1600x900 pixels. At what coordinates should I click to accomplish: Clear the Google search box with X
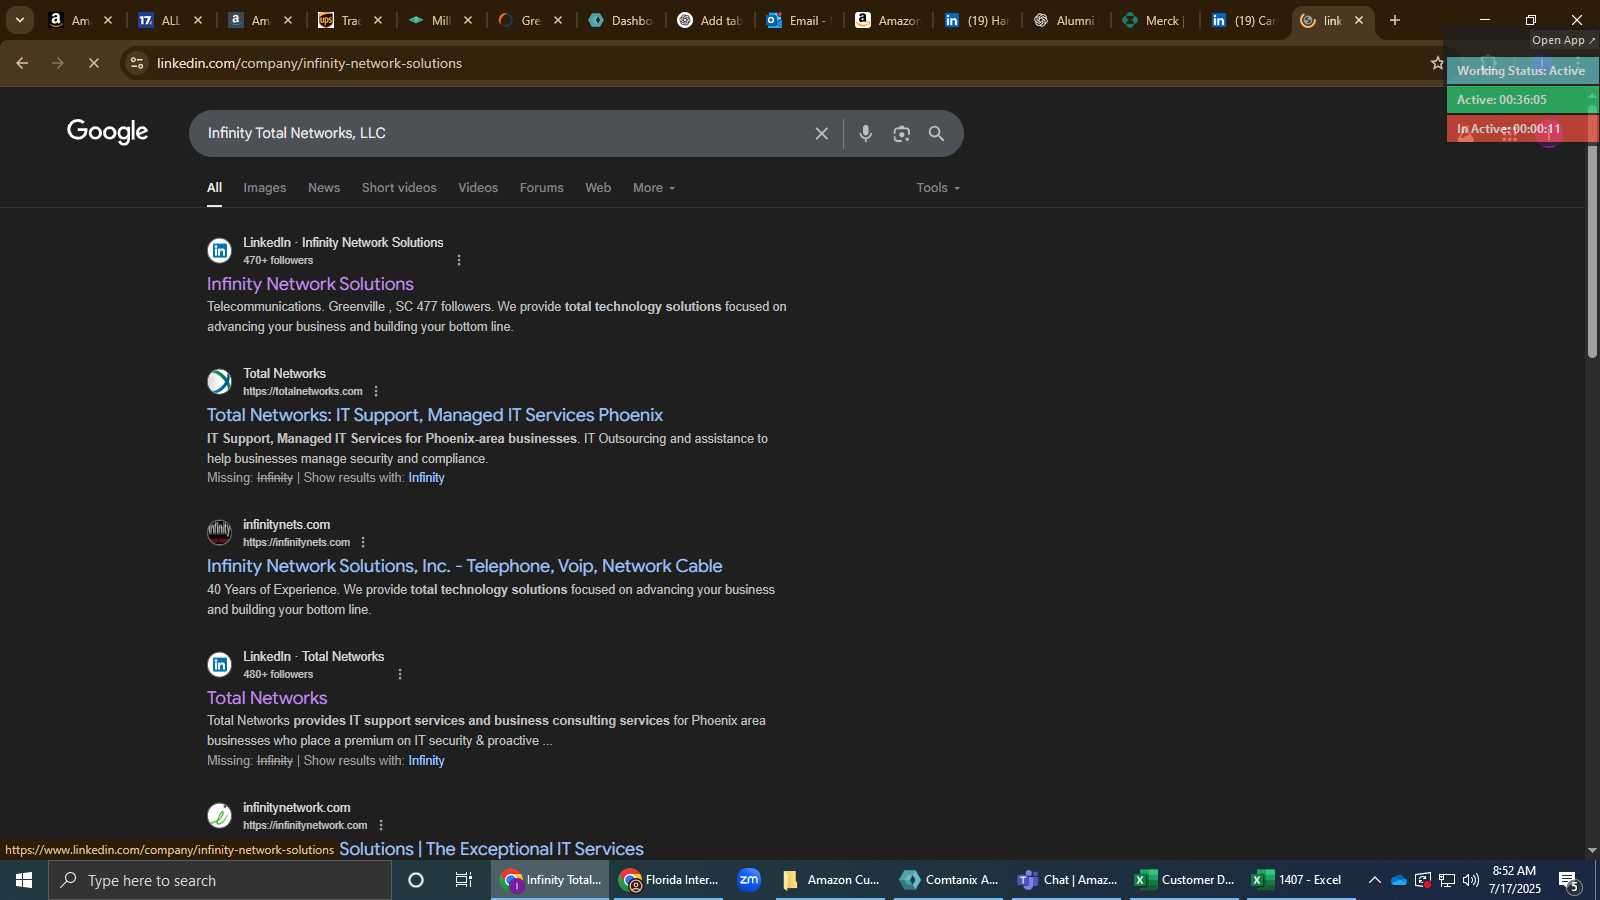[x=822, y=134]
